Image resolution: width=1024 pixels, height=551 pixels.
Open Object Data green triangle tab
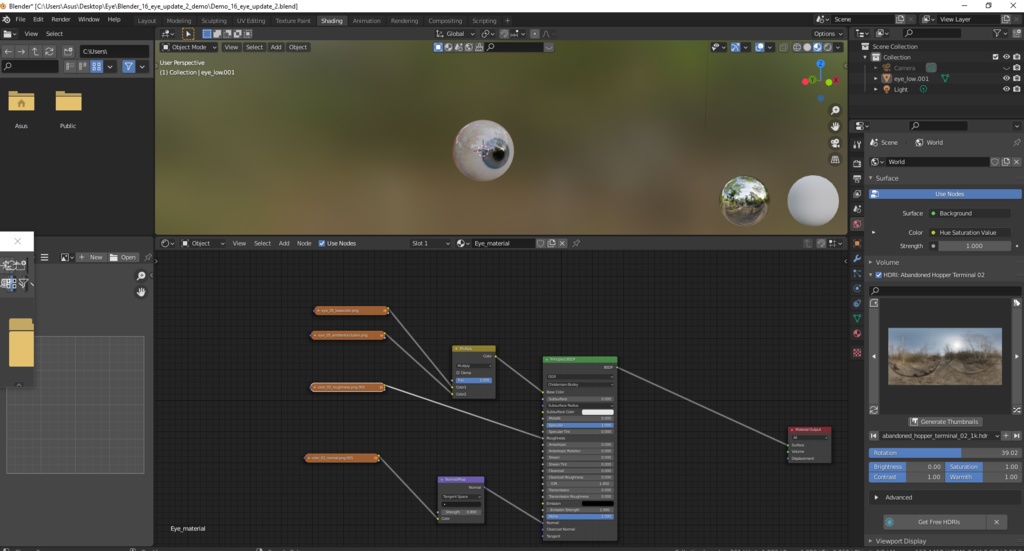coord(857,318)
